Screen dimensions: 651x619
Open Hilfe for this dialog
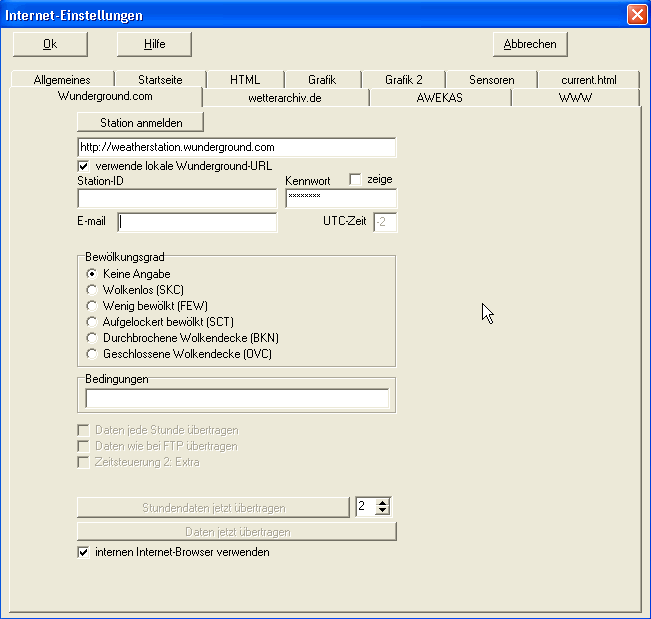tap(154, 44)
